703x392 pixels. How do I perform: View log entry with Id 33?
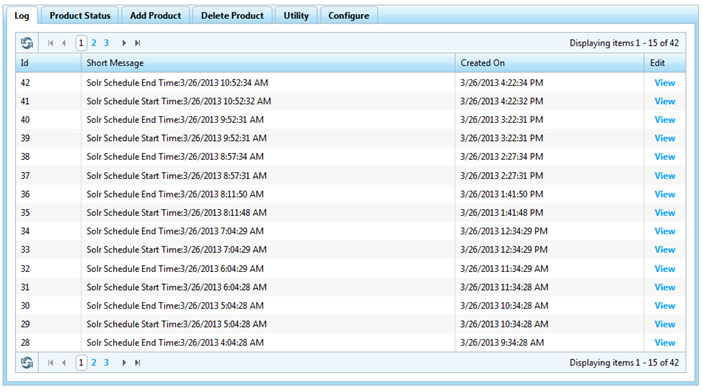point(665,249)
